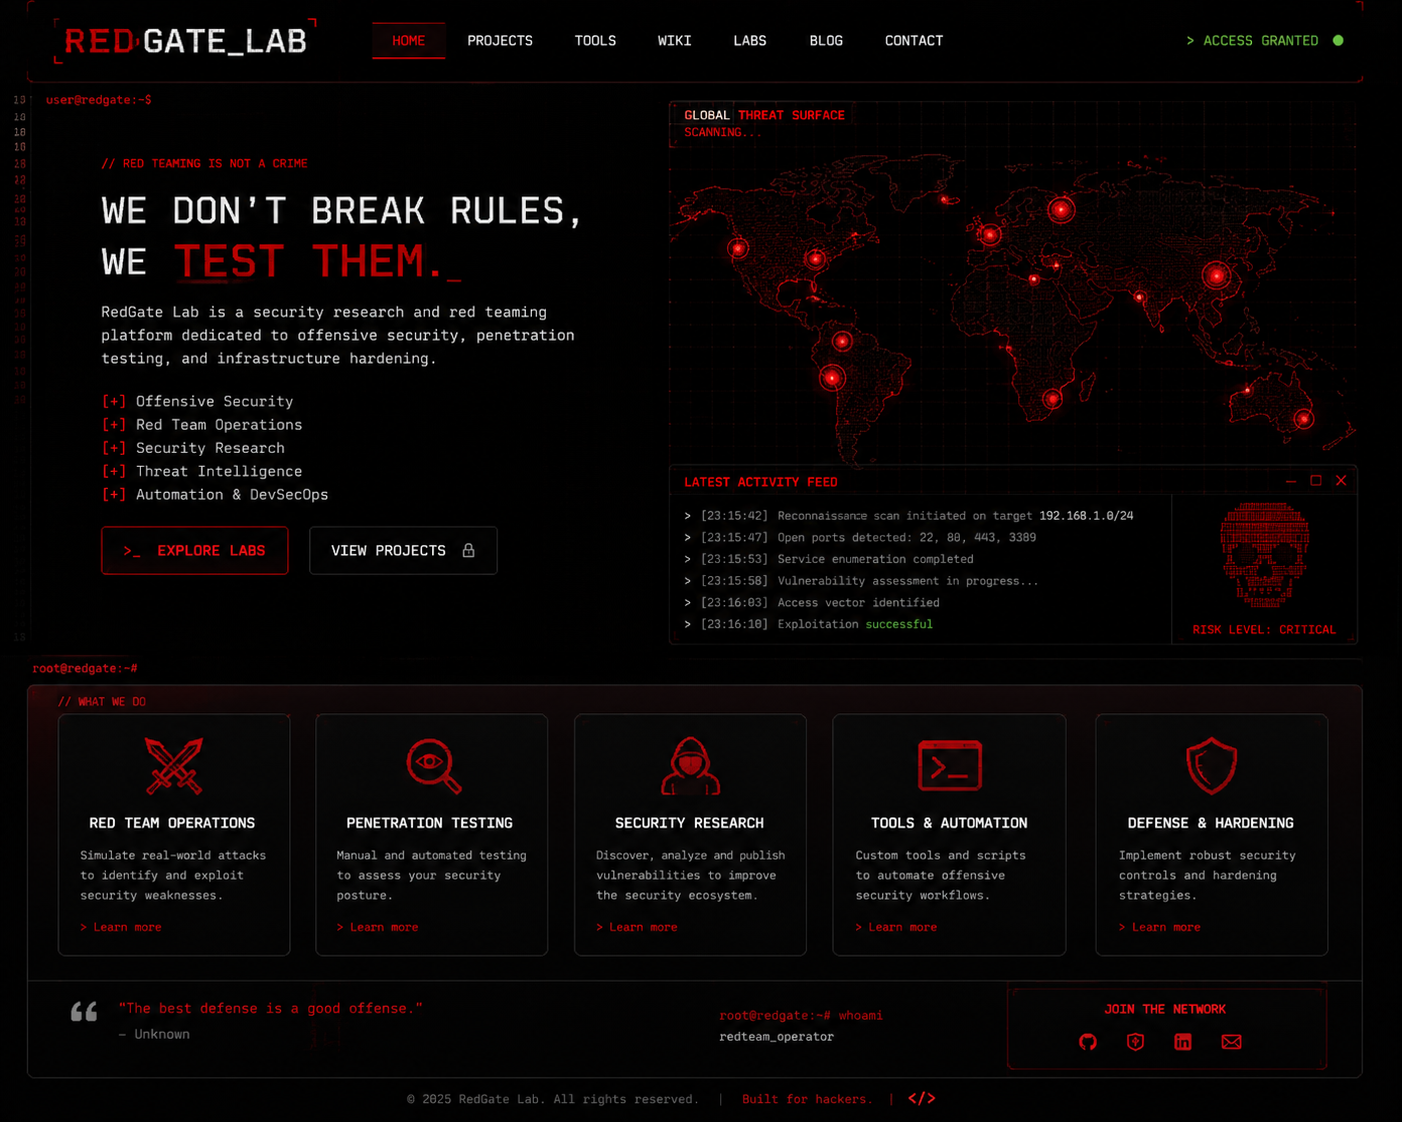Expand the [+] Red Team Operations item

(x=202, y=425)
